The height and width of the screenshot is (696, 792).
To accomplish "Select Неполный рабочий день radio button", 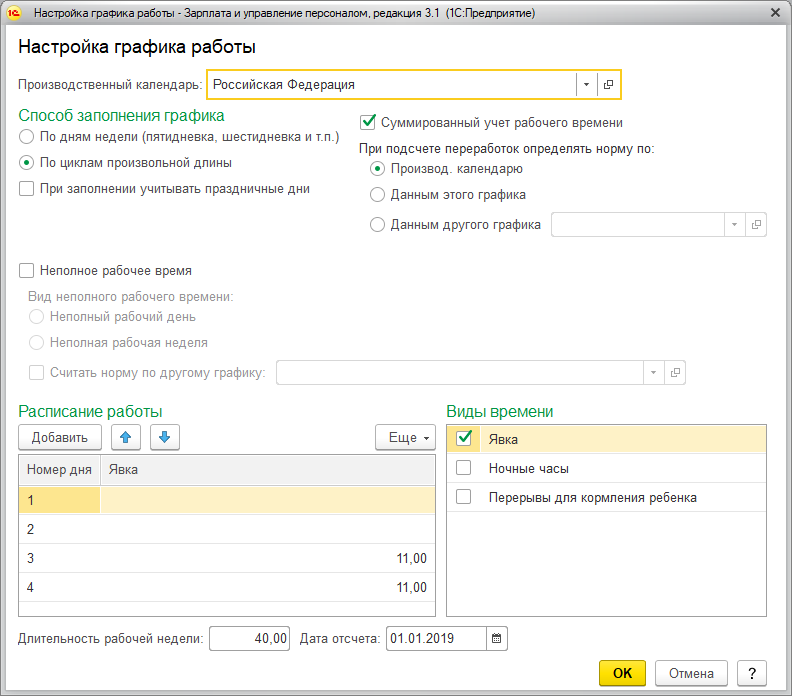I will pyautogui.click(x=36, y=317).
